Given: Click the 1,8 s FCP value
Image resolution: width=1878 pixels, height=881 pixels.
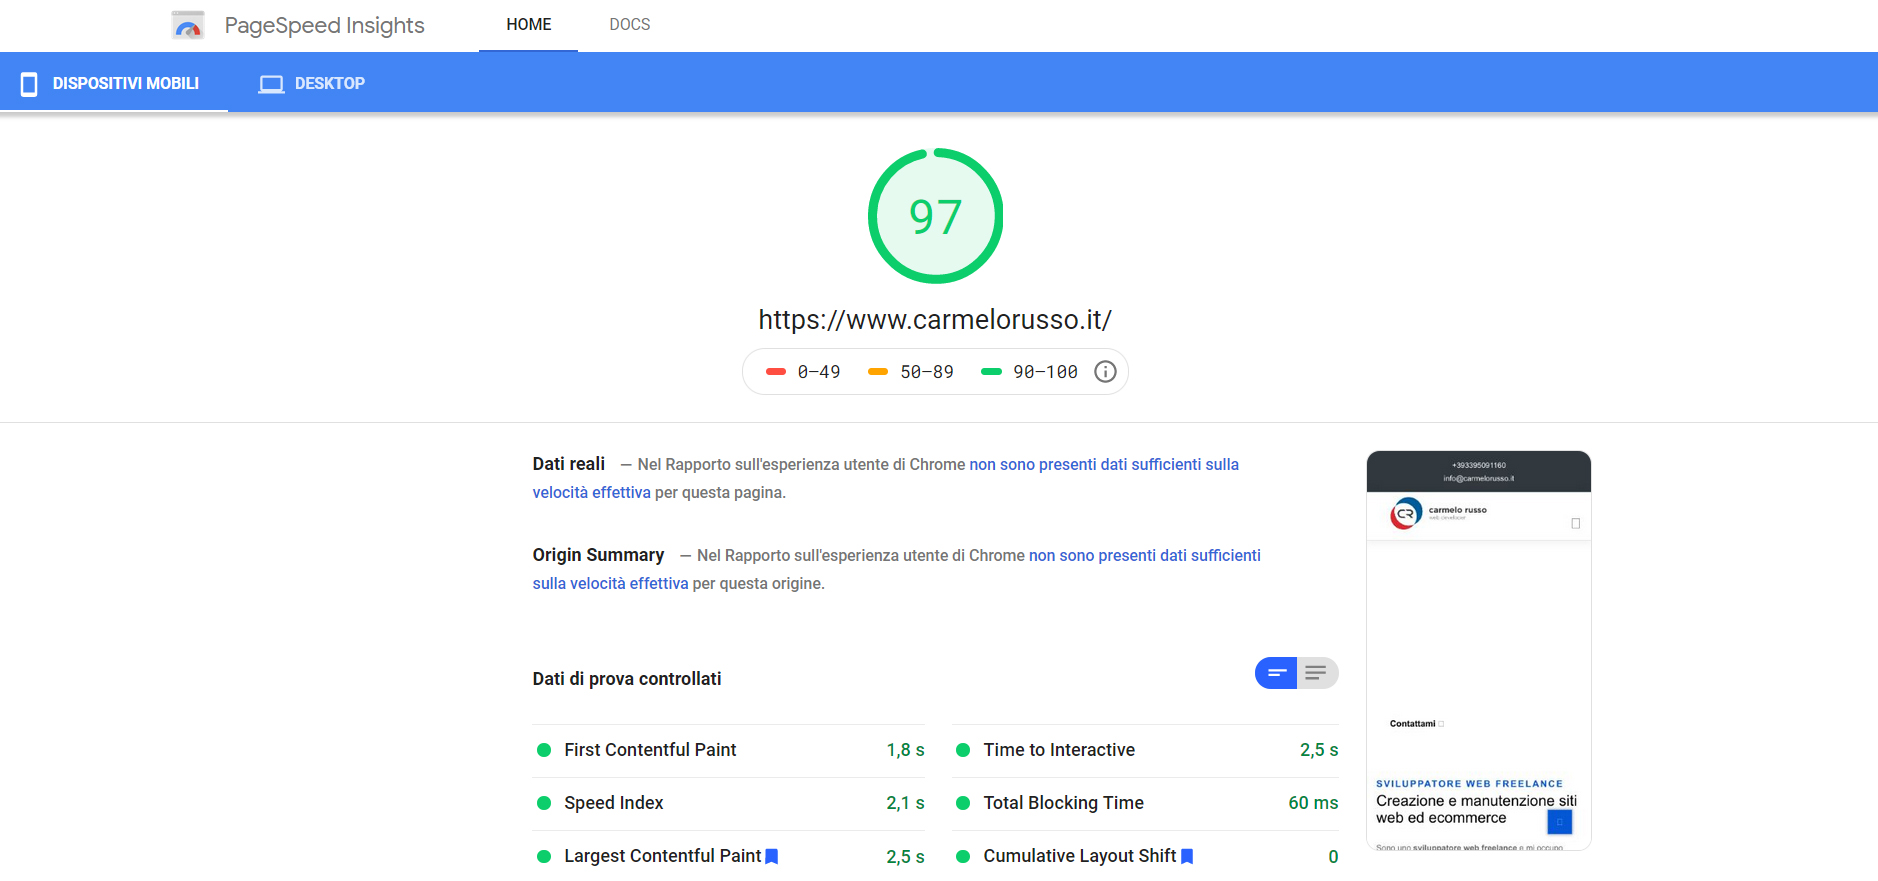Looking at the screenshot, I should coord(905,750).
